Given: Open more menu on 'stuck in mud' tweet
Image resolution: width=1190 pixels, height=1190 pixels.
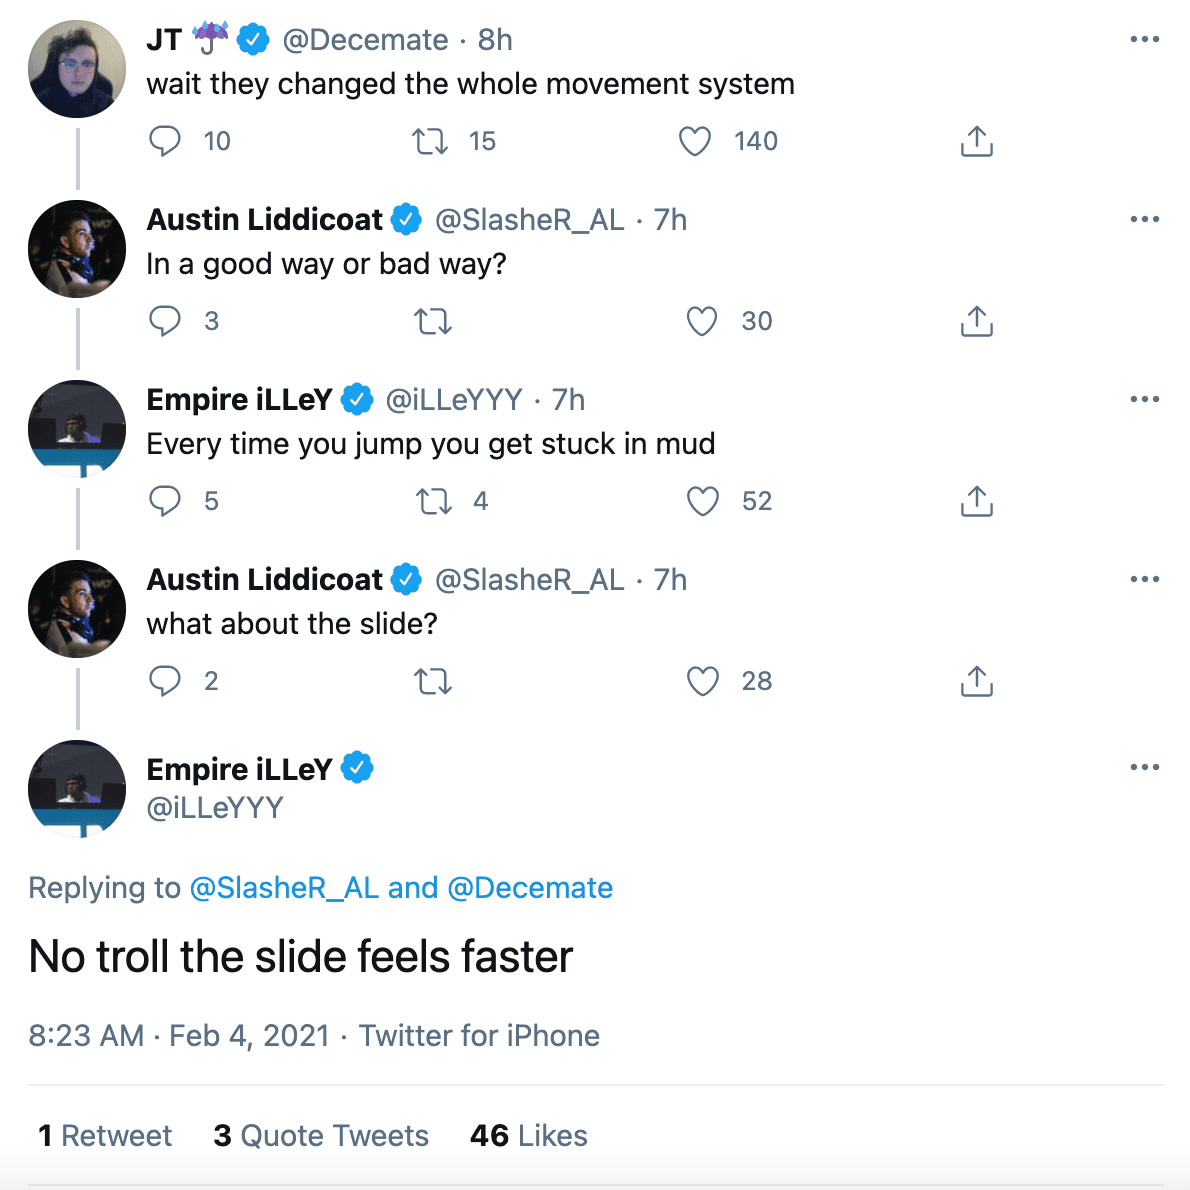Looking at the screenshot, I should coord(1144,400).
